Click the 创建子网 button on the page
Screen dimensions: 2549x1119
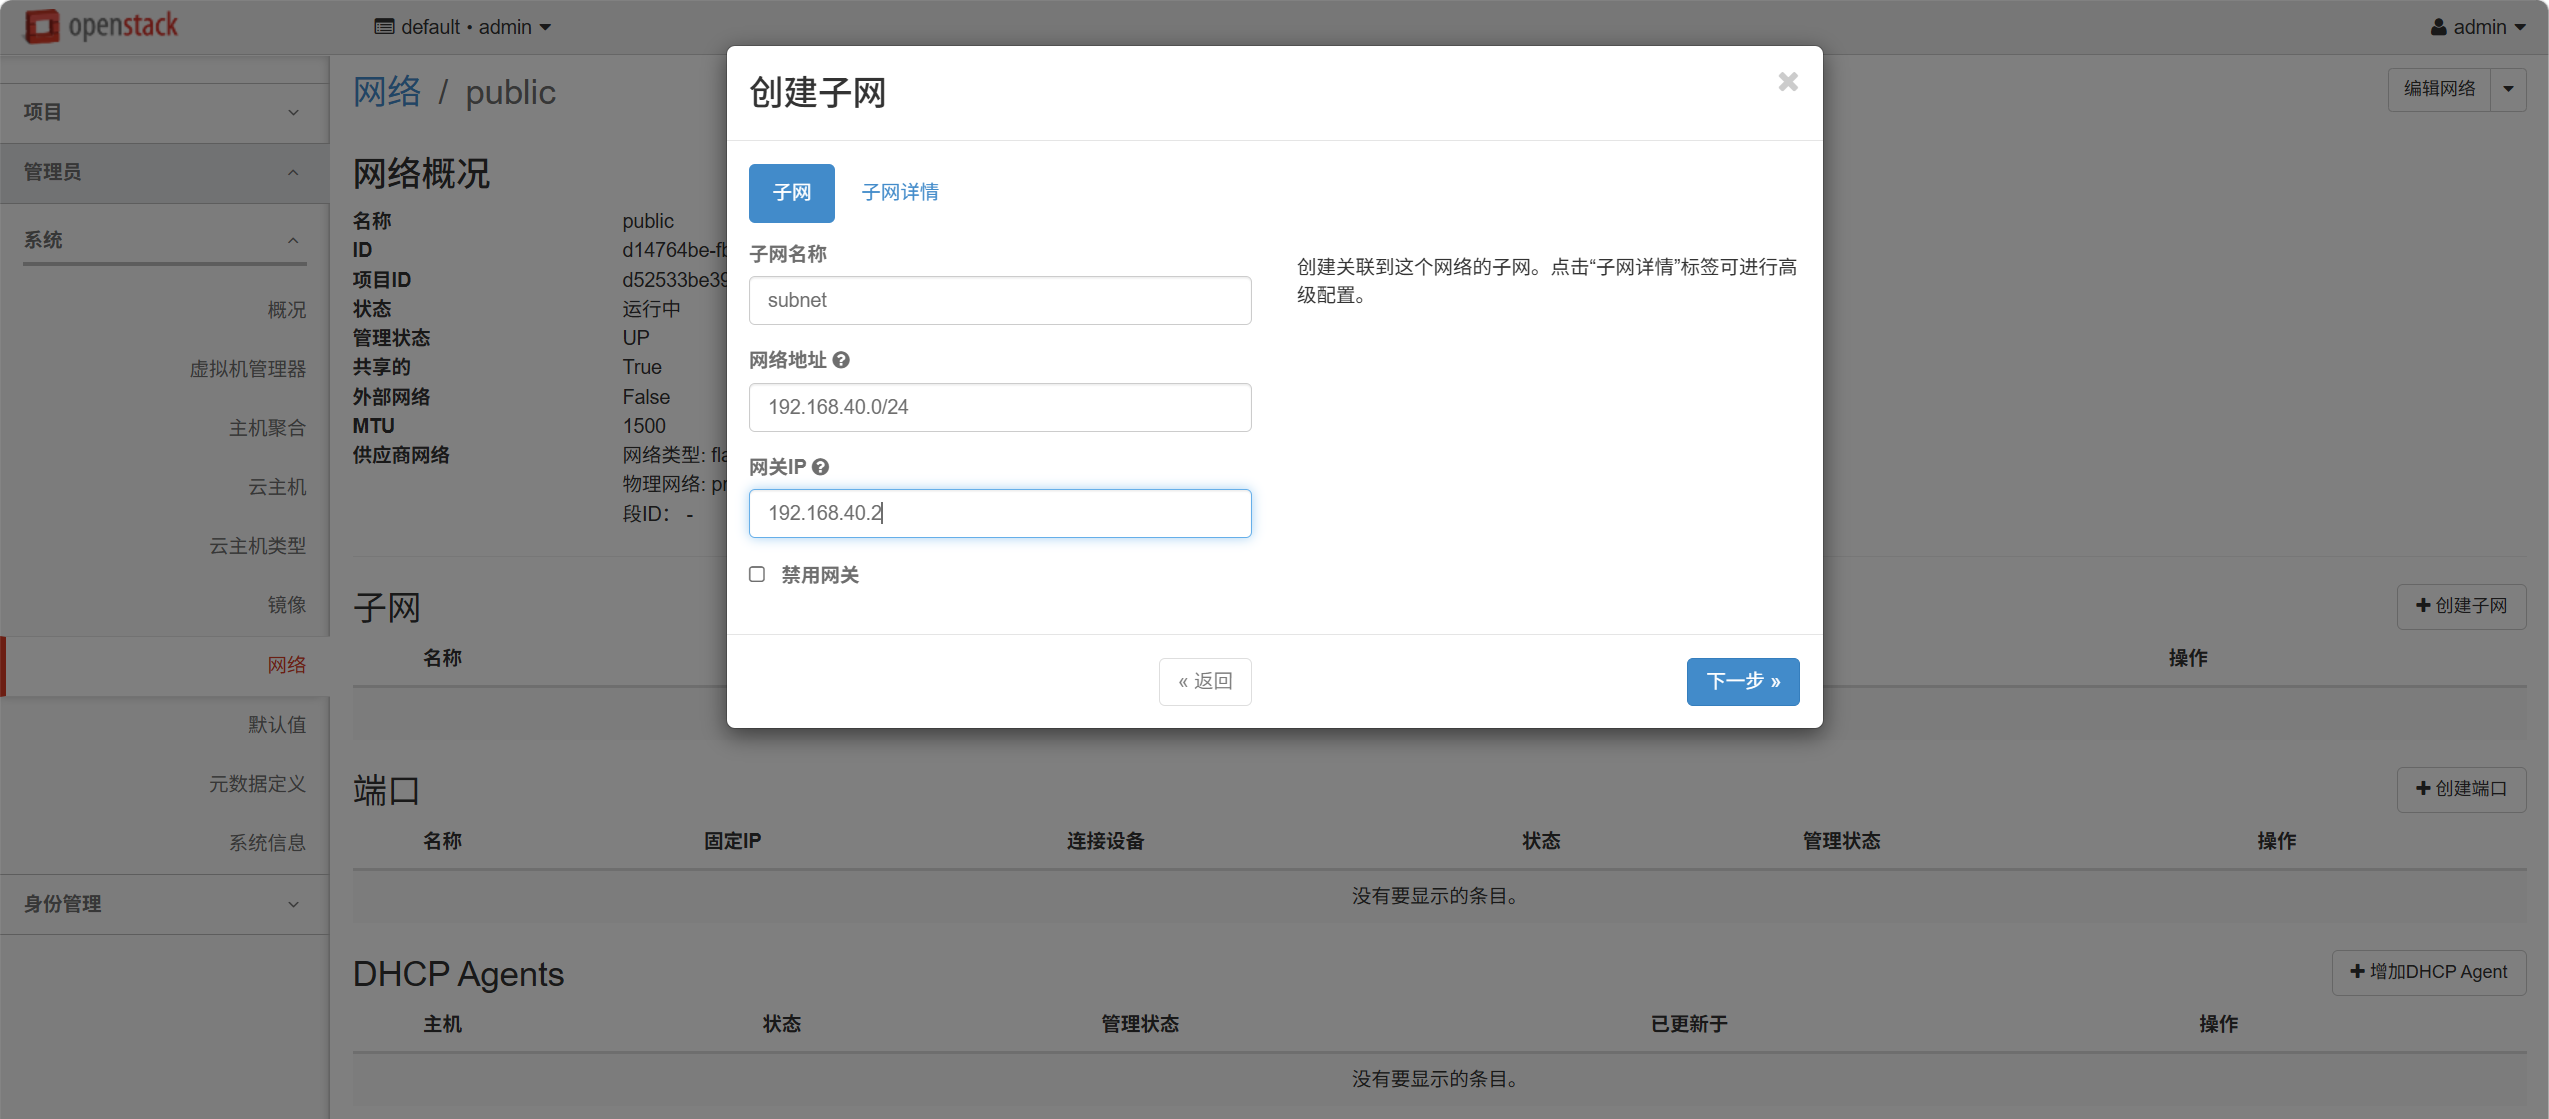click(2461, 606)
